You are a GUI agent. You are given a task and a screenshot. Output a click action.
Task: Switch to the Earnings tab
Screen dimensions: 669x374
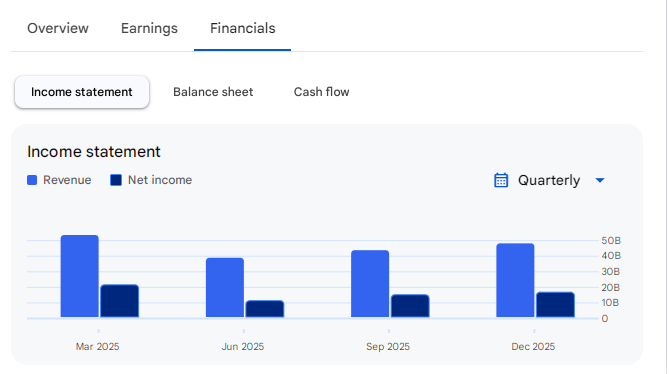149,28
